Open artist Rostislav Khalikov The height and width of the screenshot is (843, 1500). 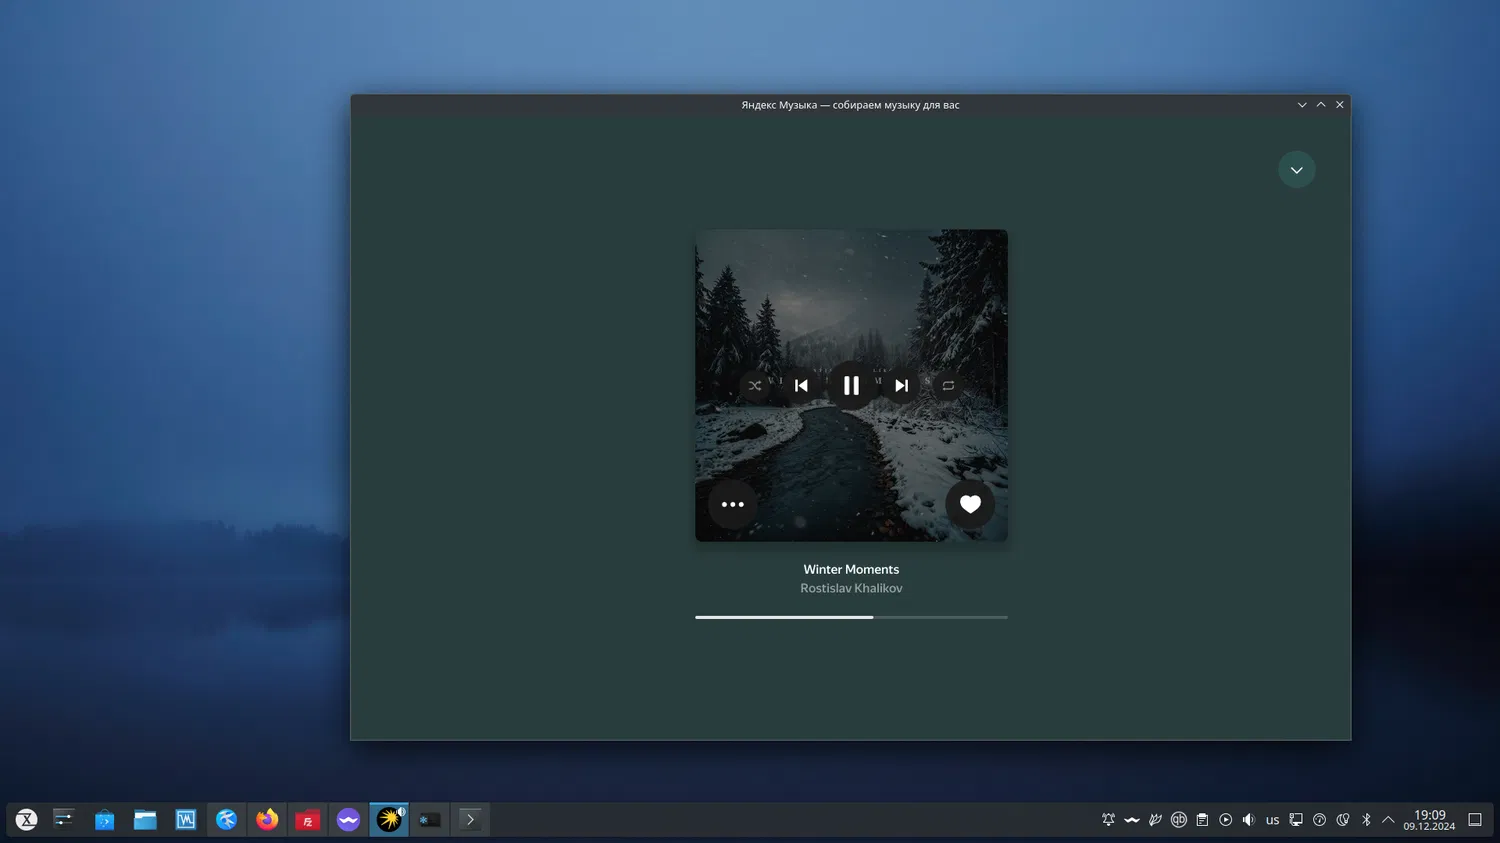click(x=851, y=589)
